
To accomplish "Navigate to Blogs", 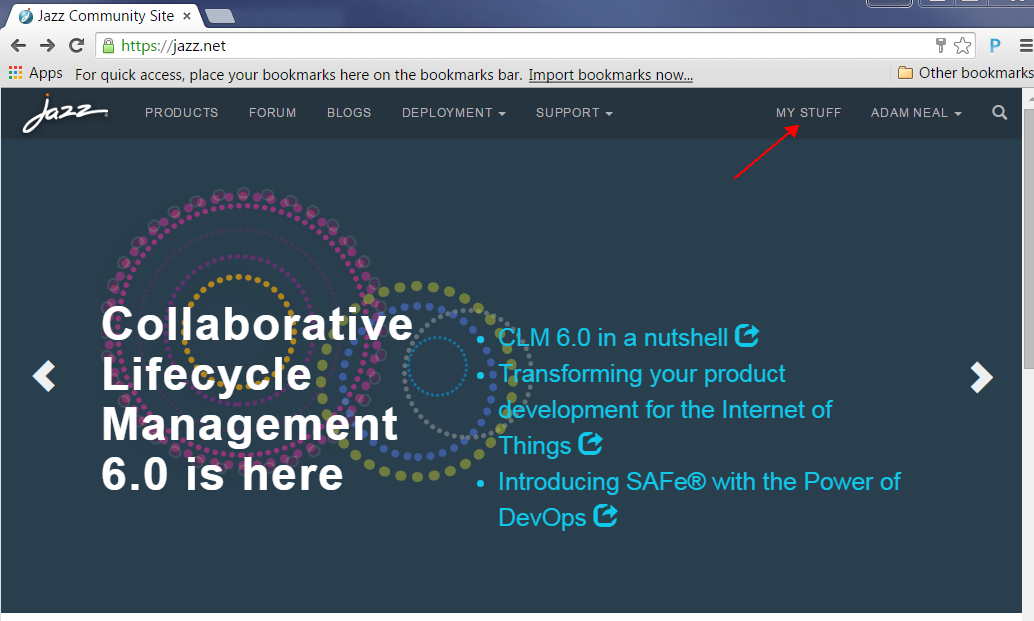I will (x=349, y=113).
